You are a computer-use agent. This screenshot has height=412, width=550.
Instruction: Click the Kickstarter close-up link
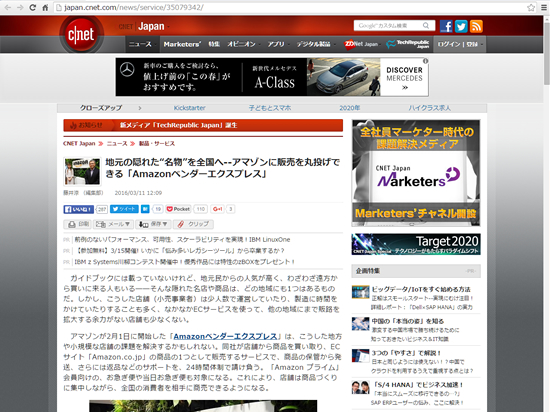click(189, 108)
